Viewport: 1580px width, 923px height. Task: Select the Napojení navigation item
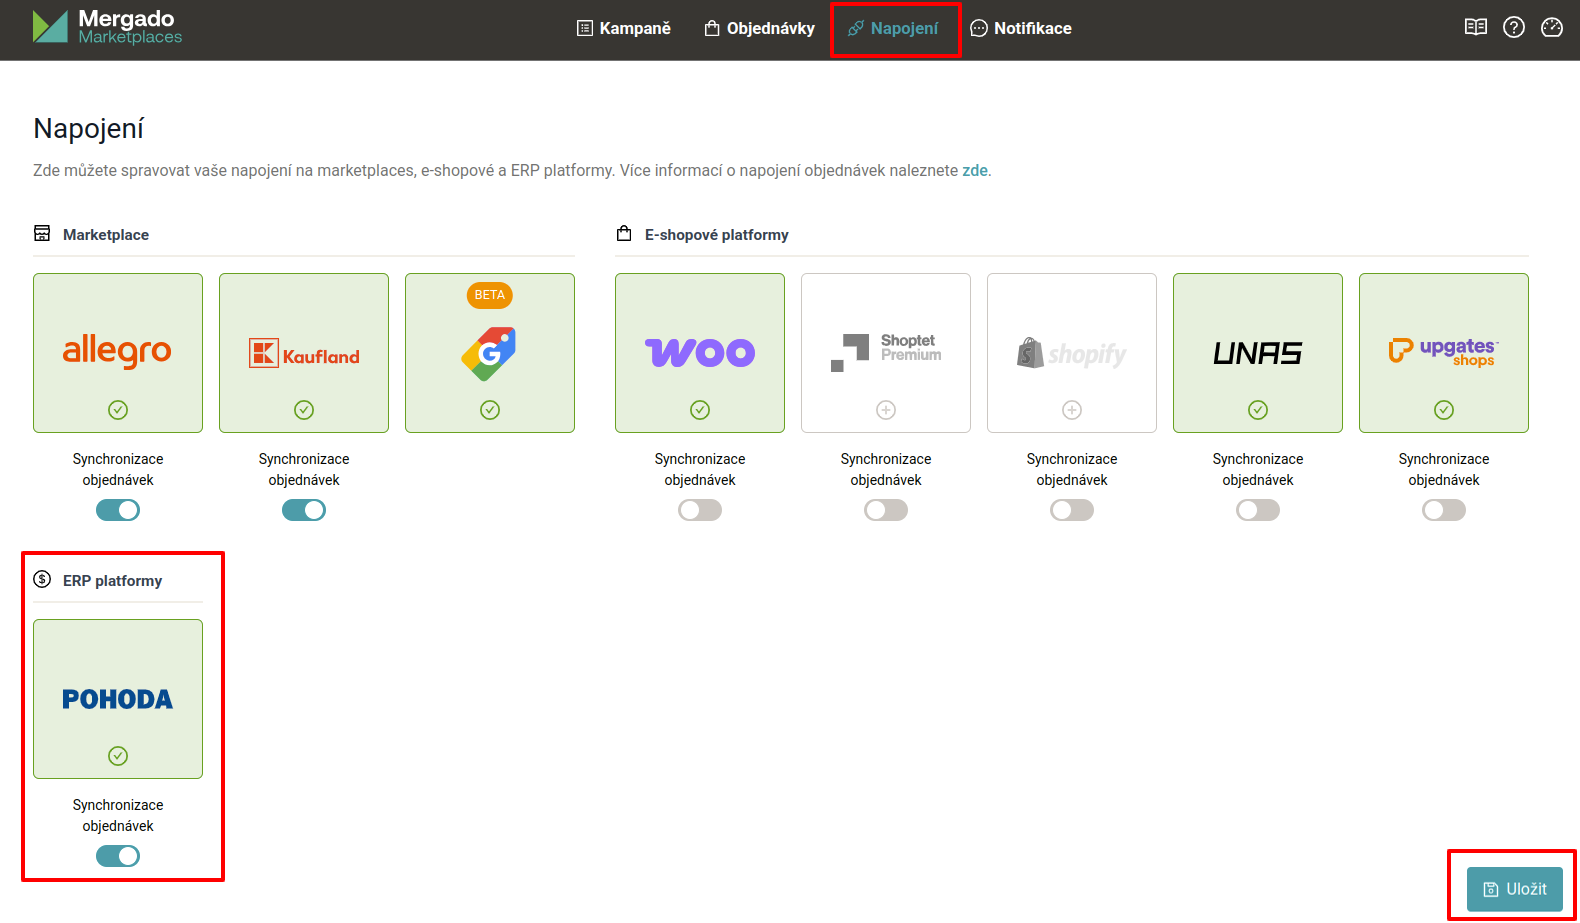tap(893, 28)
